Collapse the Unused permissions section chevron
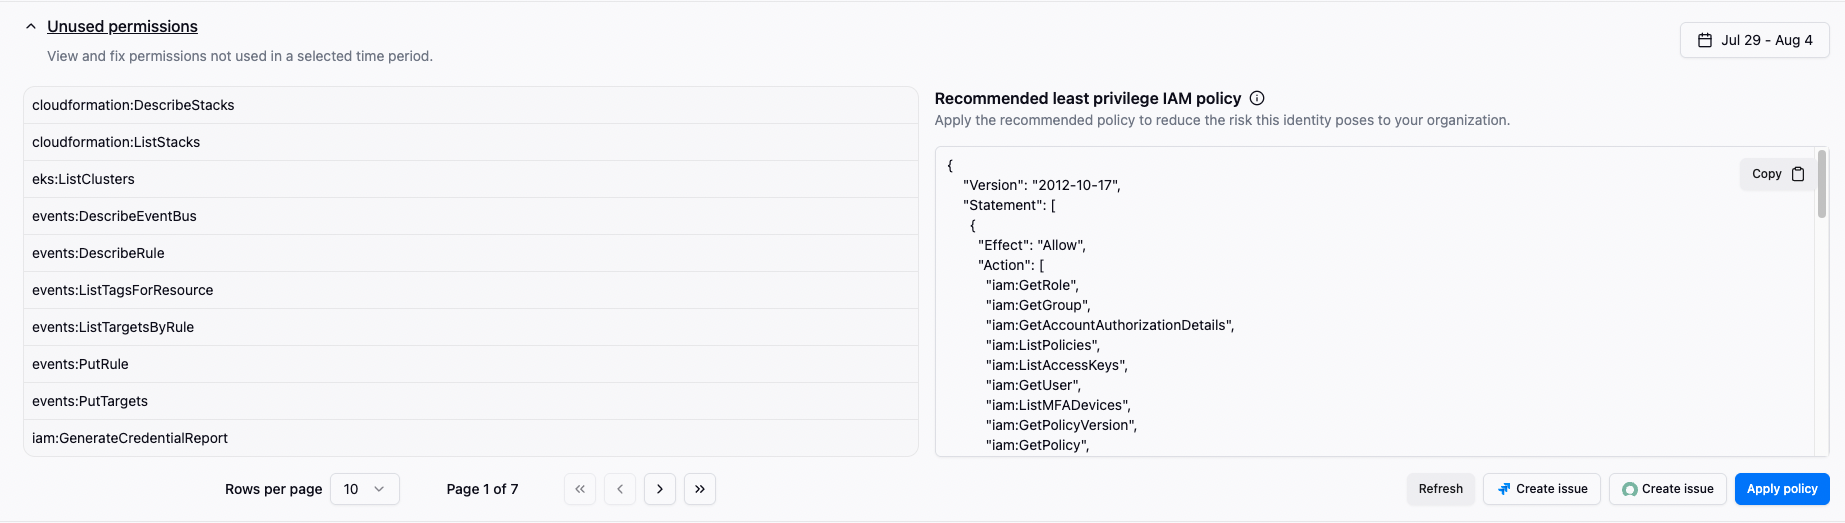 click(x=31, y=27)
